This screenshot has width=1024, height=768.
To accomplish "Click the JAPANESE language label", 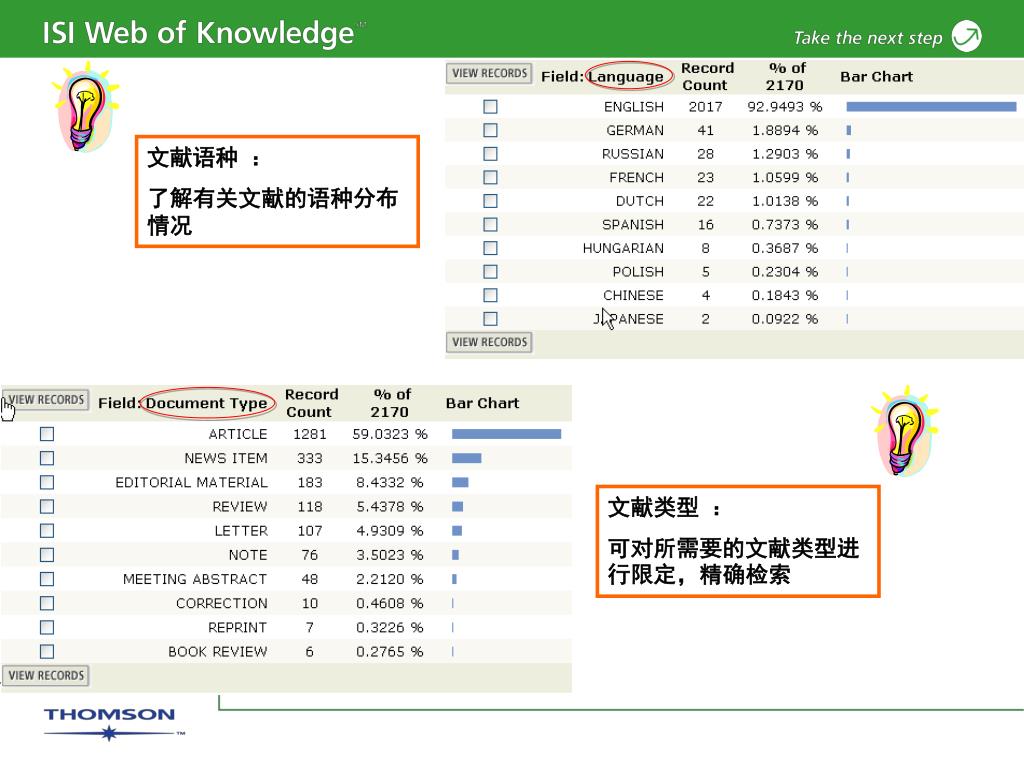I will pos(628,318).
